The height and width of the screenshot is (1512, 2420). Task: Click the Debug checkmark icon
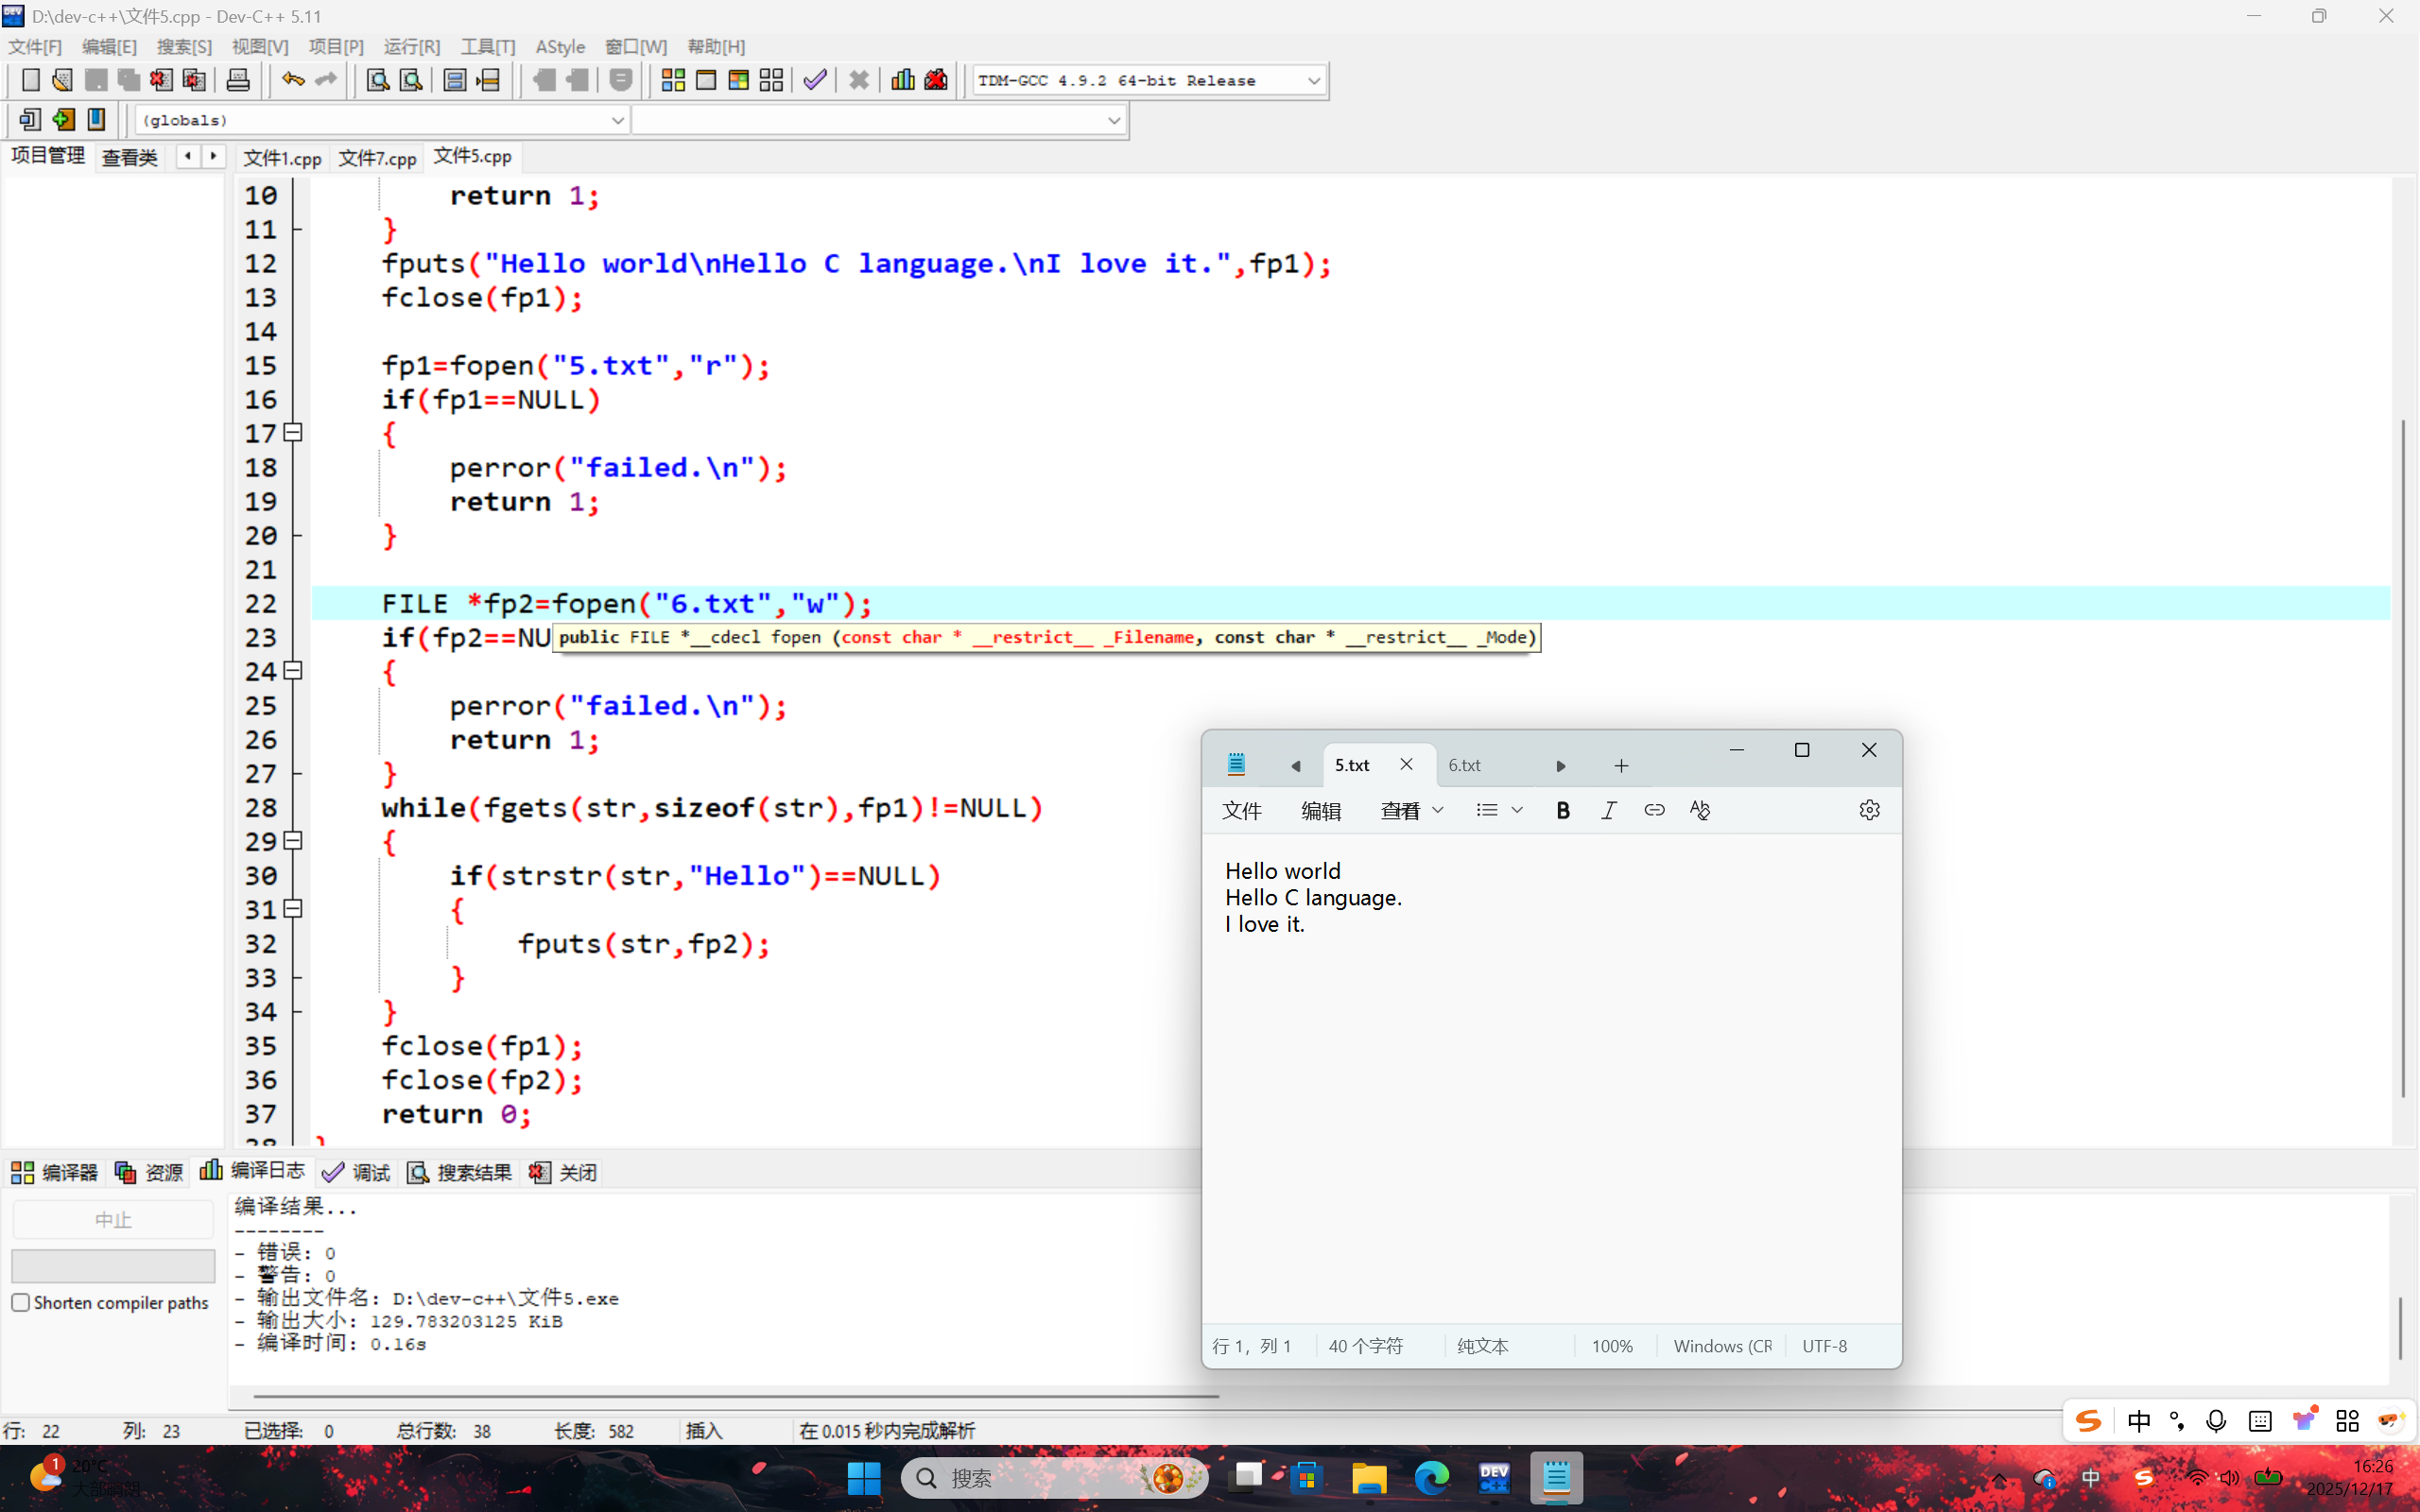[x=815, y=80]
